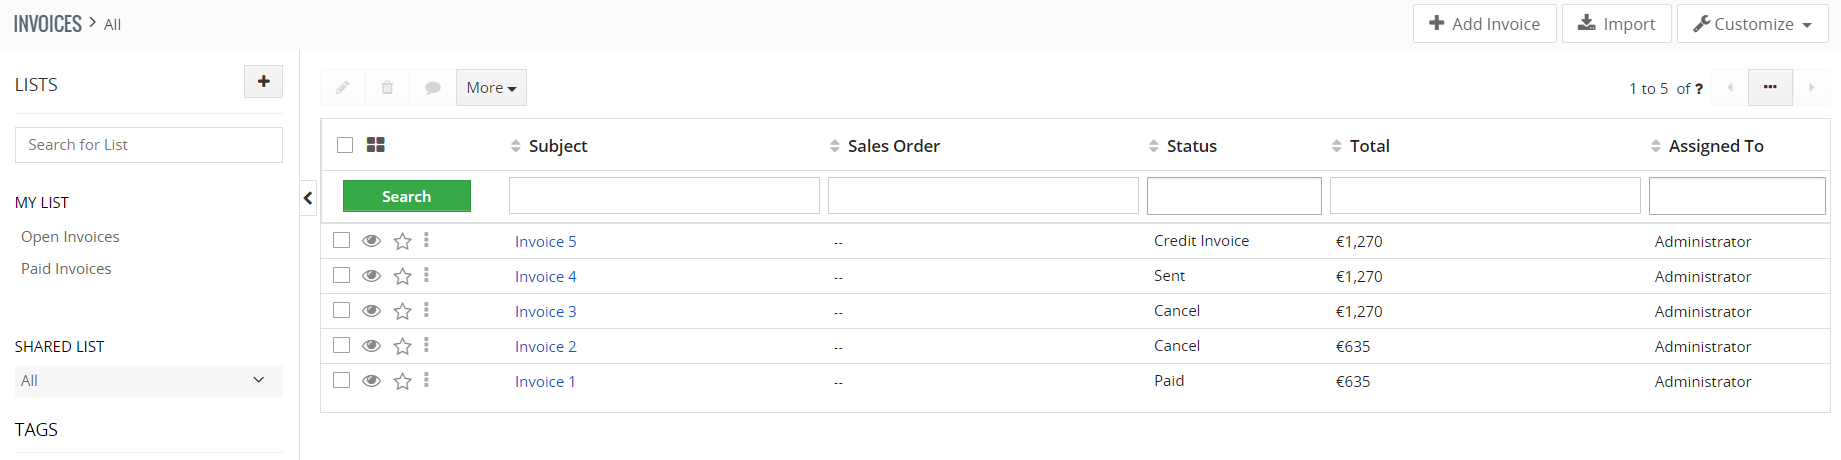The height and width of the screenshot is (460, 1841).
Task: Tick checkbox for Invoice 2
Action: [x=342, y=345]
